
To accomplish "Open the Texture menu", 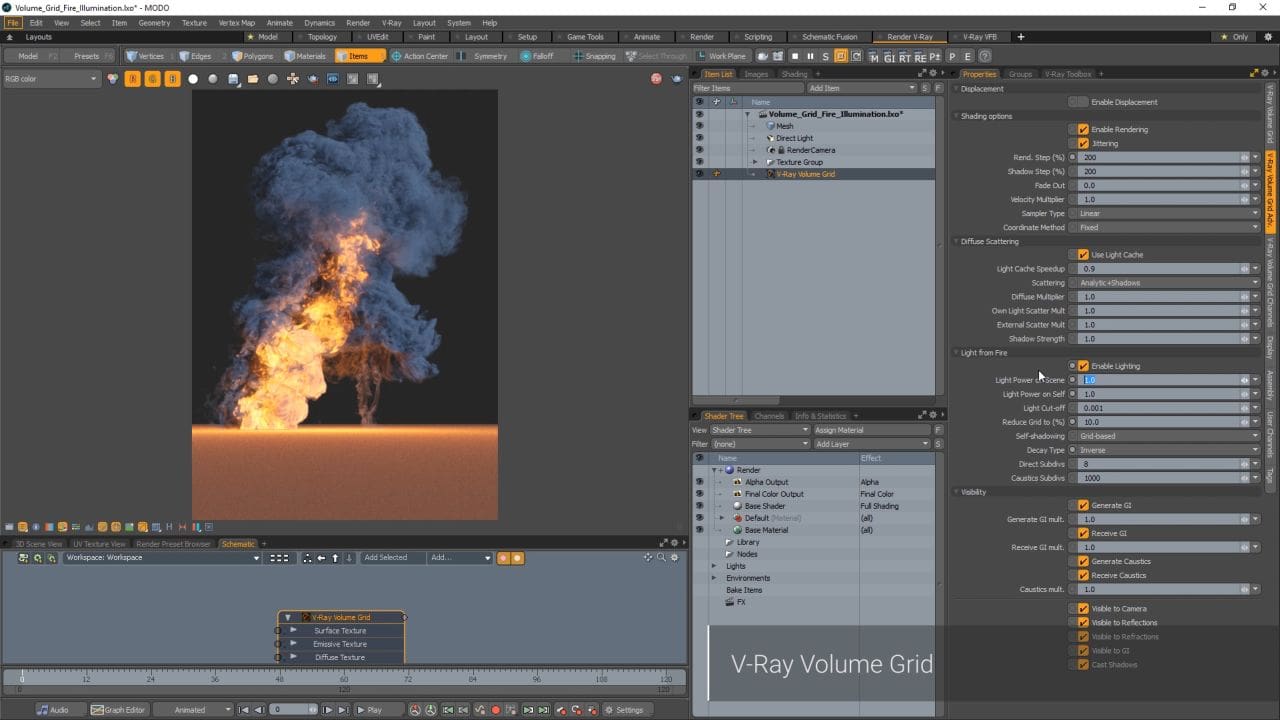I will point(194,22).
